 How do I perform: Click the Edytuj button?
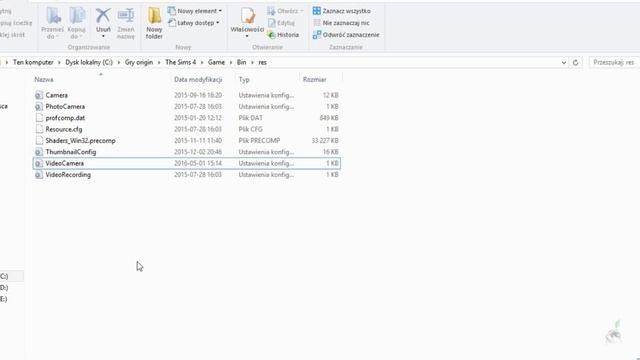pos(281,23)
